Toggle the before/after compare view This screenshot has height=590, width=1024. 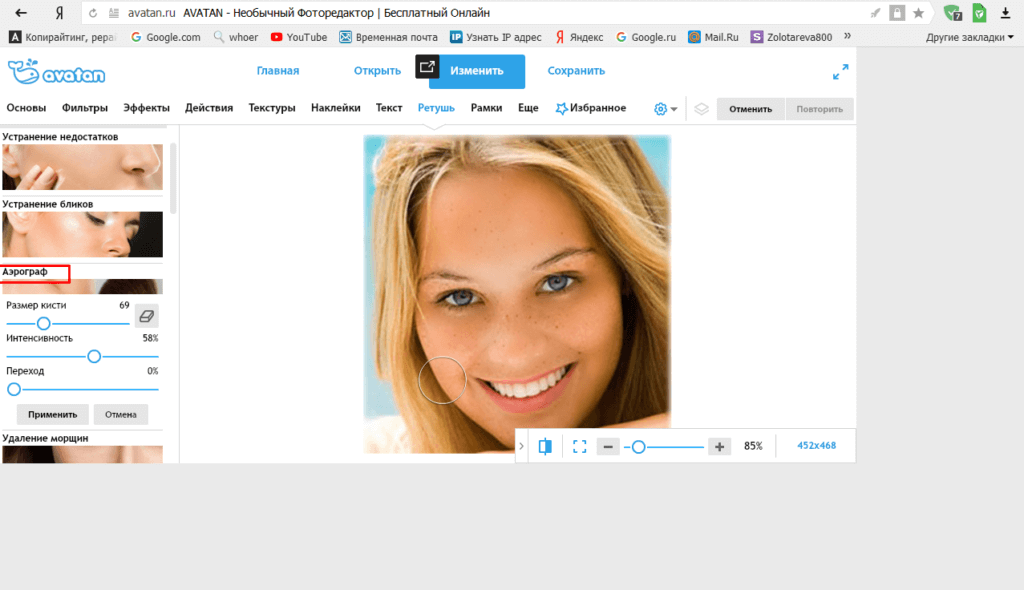(545, 446)
